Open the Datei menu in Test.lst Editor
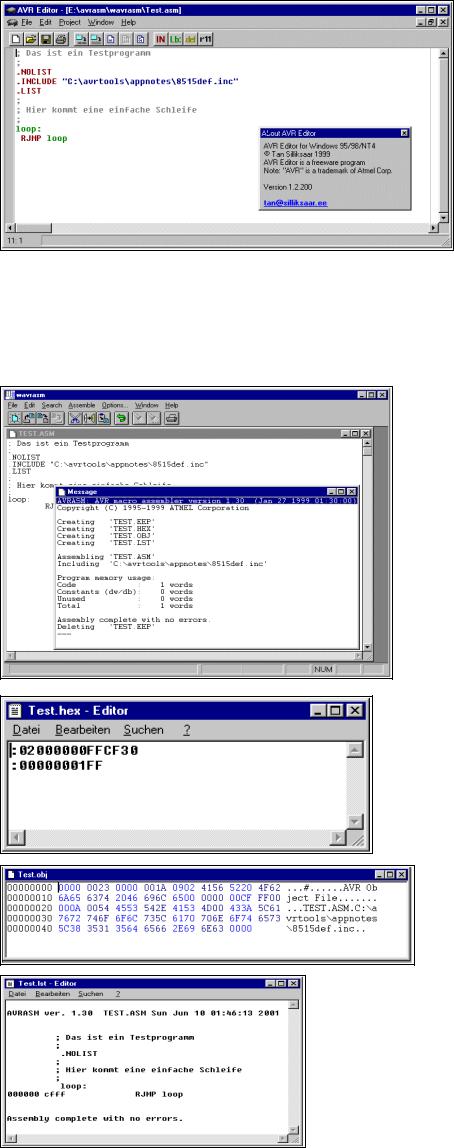 click(17, 994)
